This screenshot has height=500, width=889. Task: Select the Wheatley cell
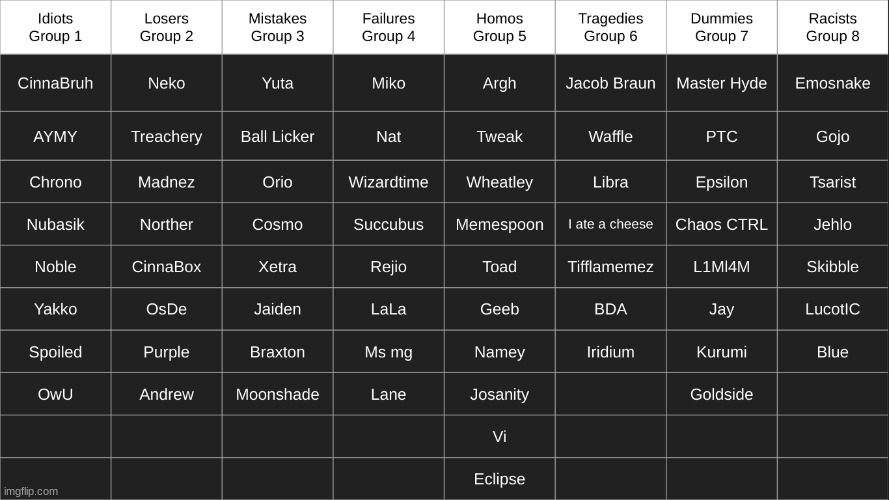pos(499,182)
